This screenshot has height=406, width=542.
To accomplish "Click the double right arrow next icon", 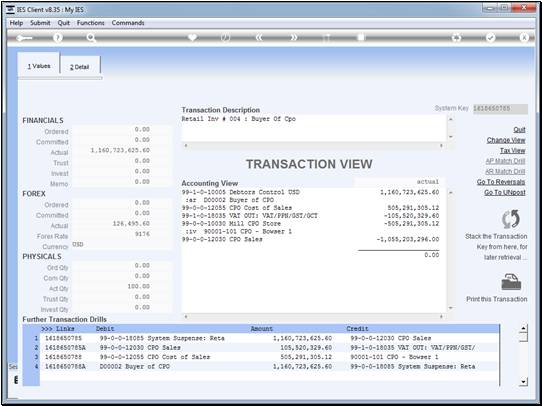I will coord(293,38).
